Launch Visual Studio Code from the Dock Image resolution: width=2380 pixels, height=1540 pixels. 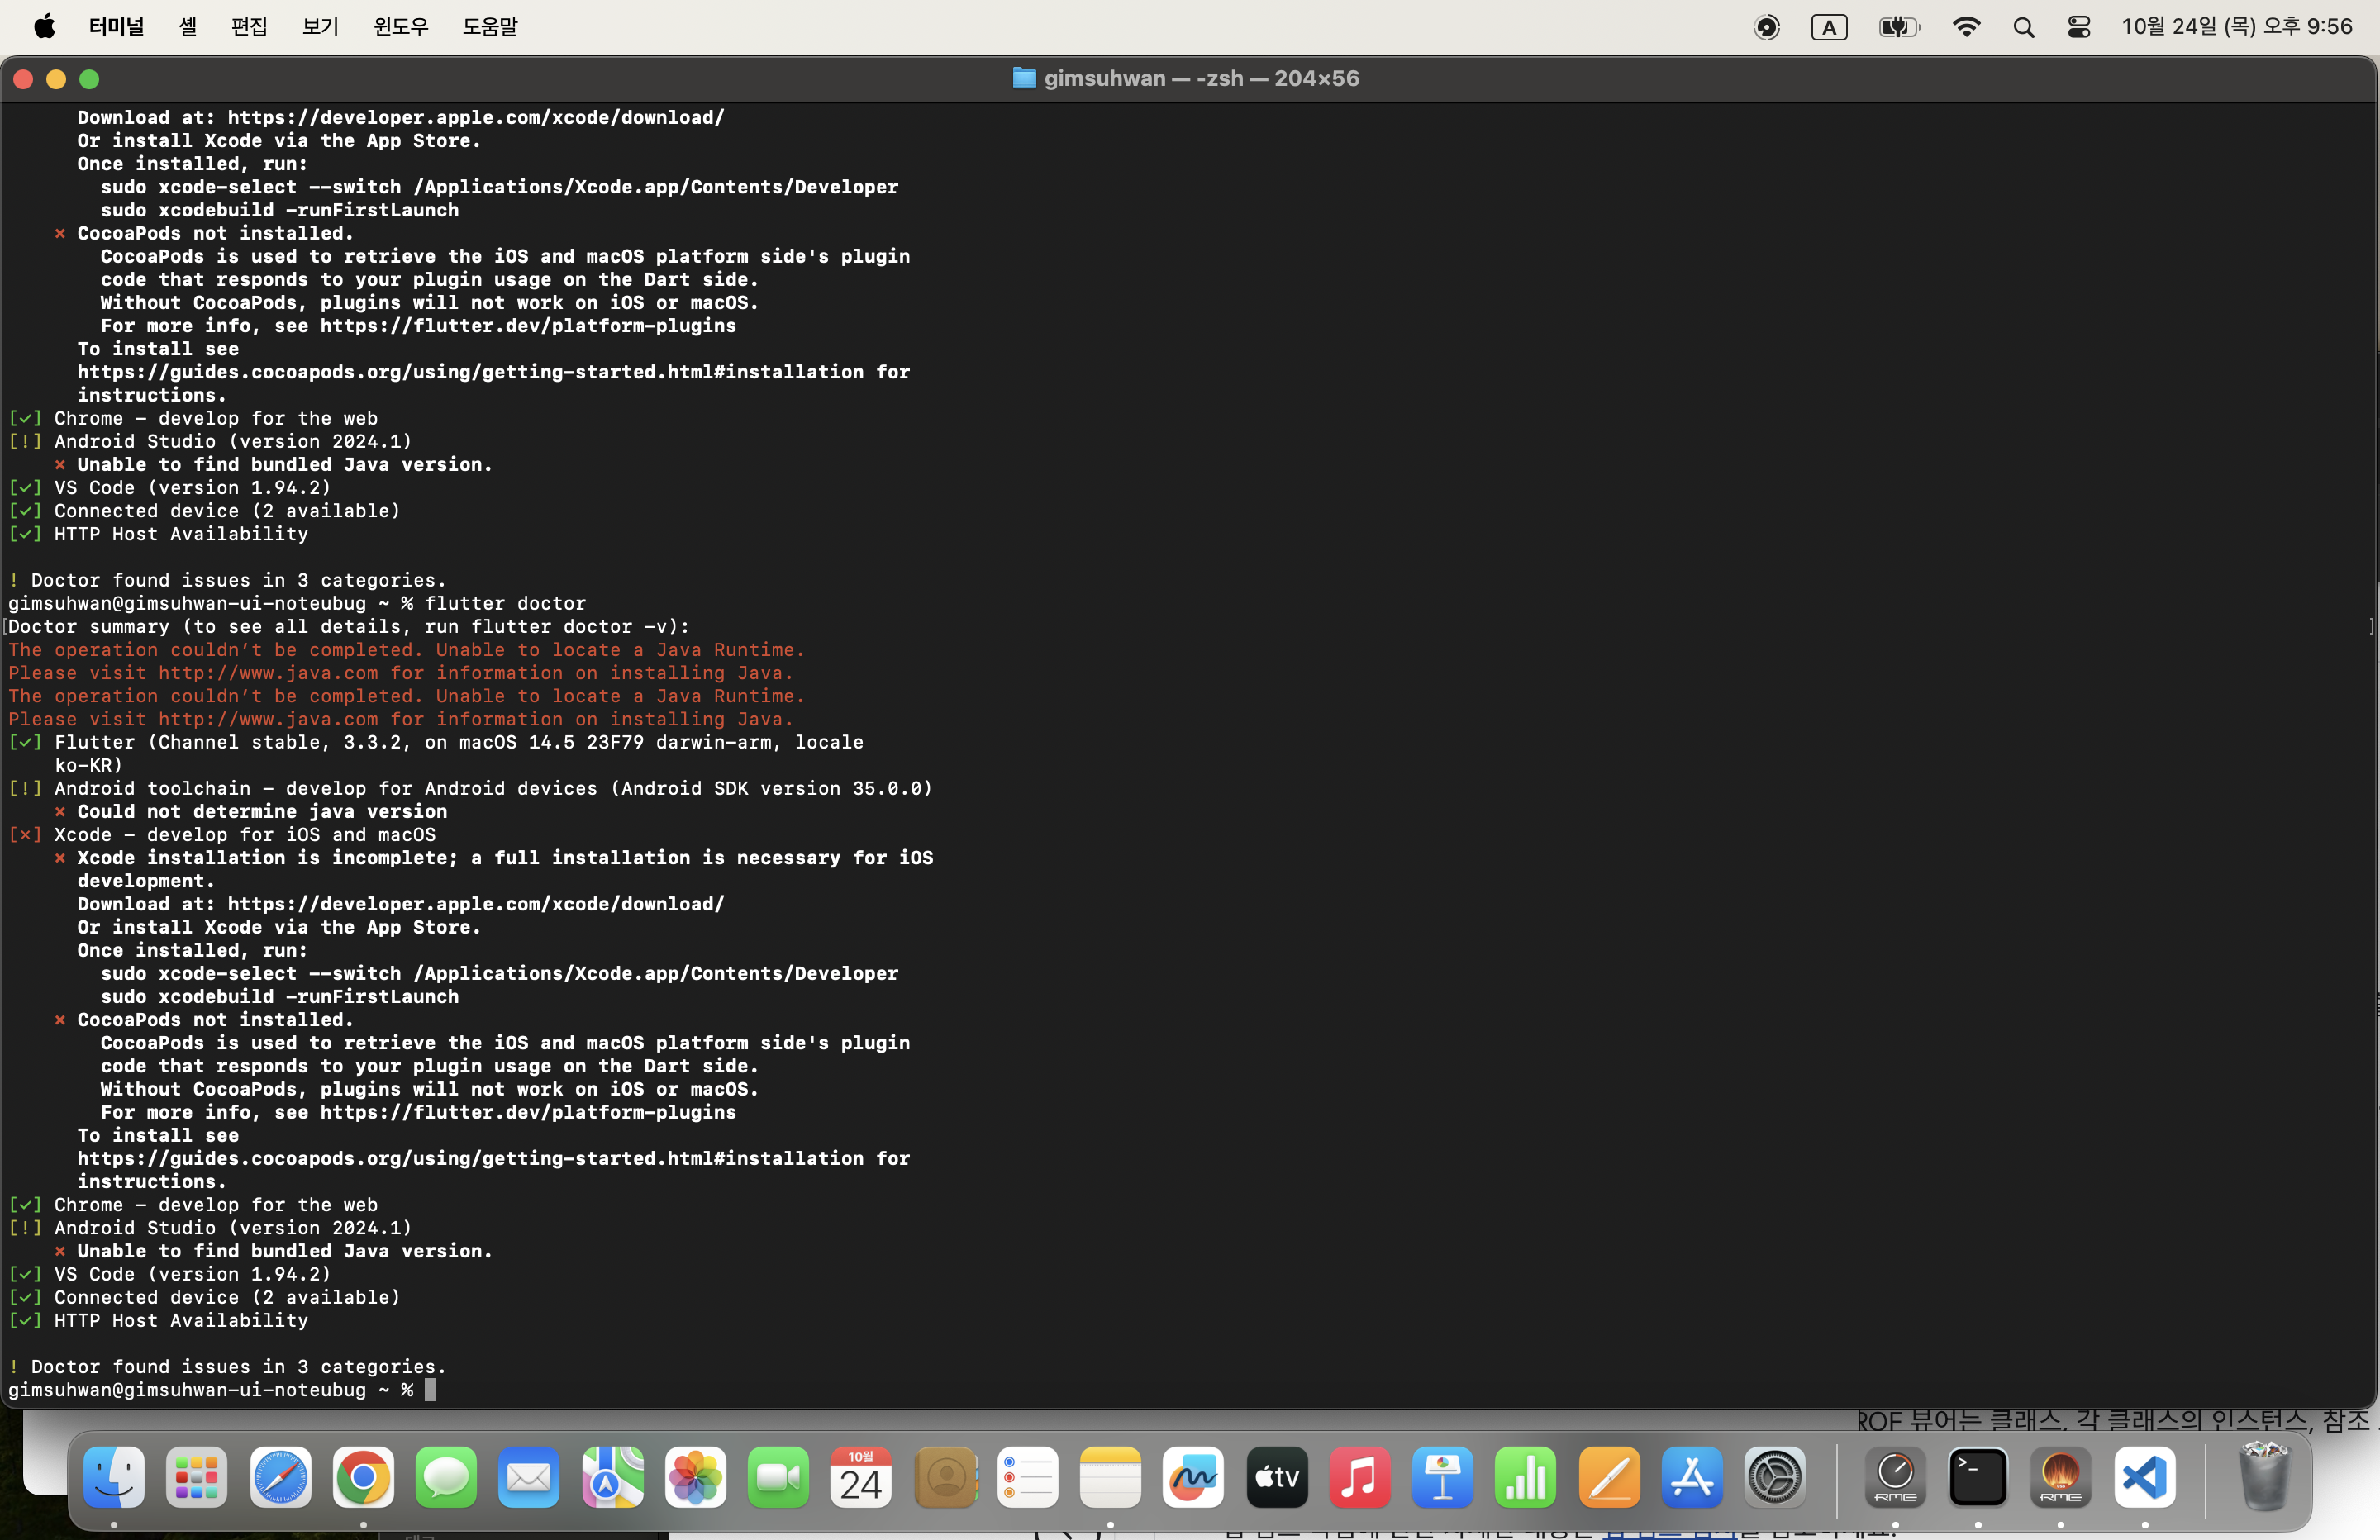(2145, 1477)
